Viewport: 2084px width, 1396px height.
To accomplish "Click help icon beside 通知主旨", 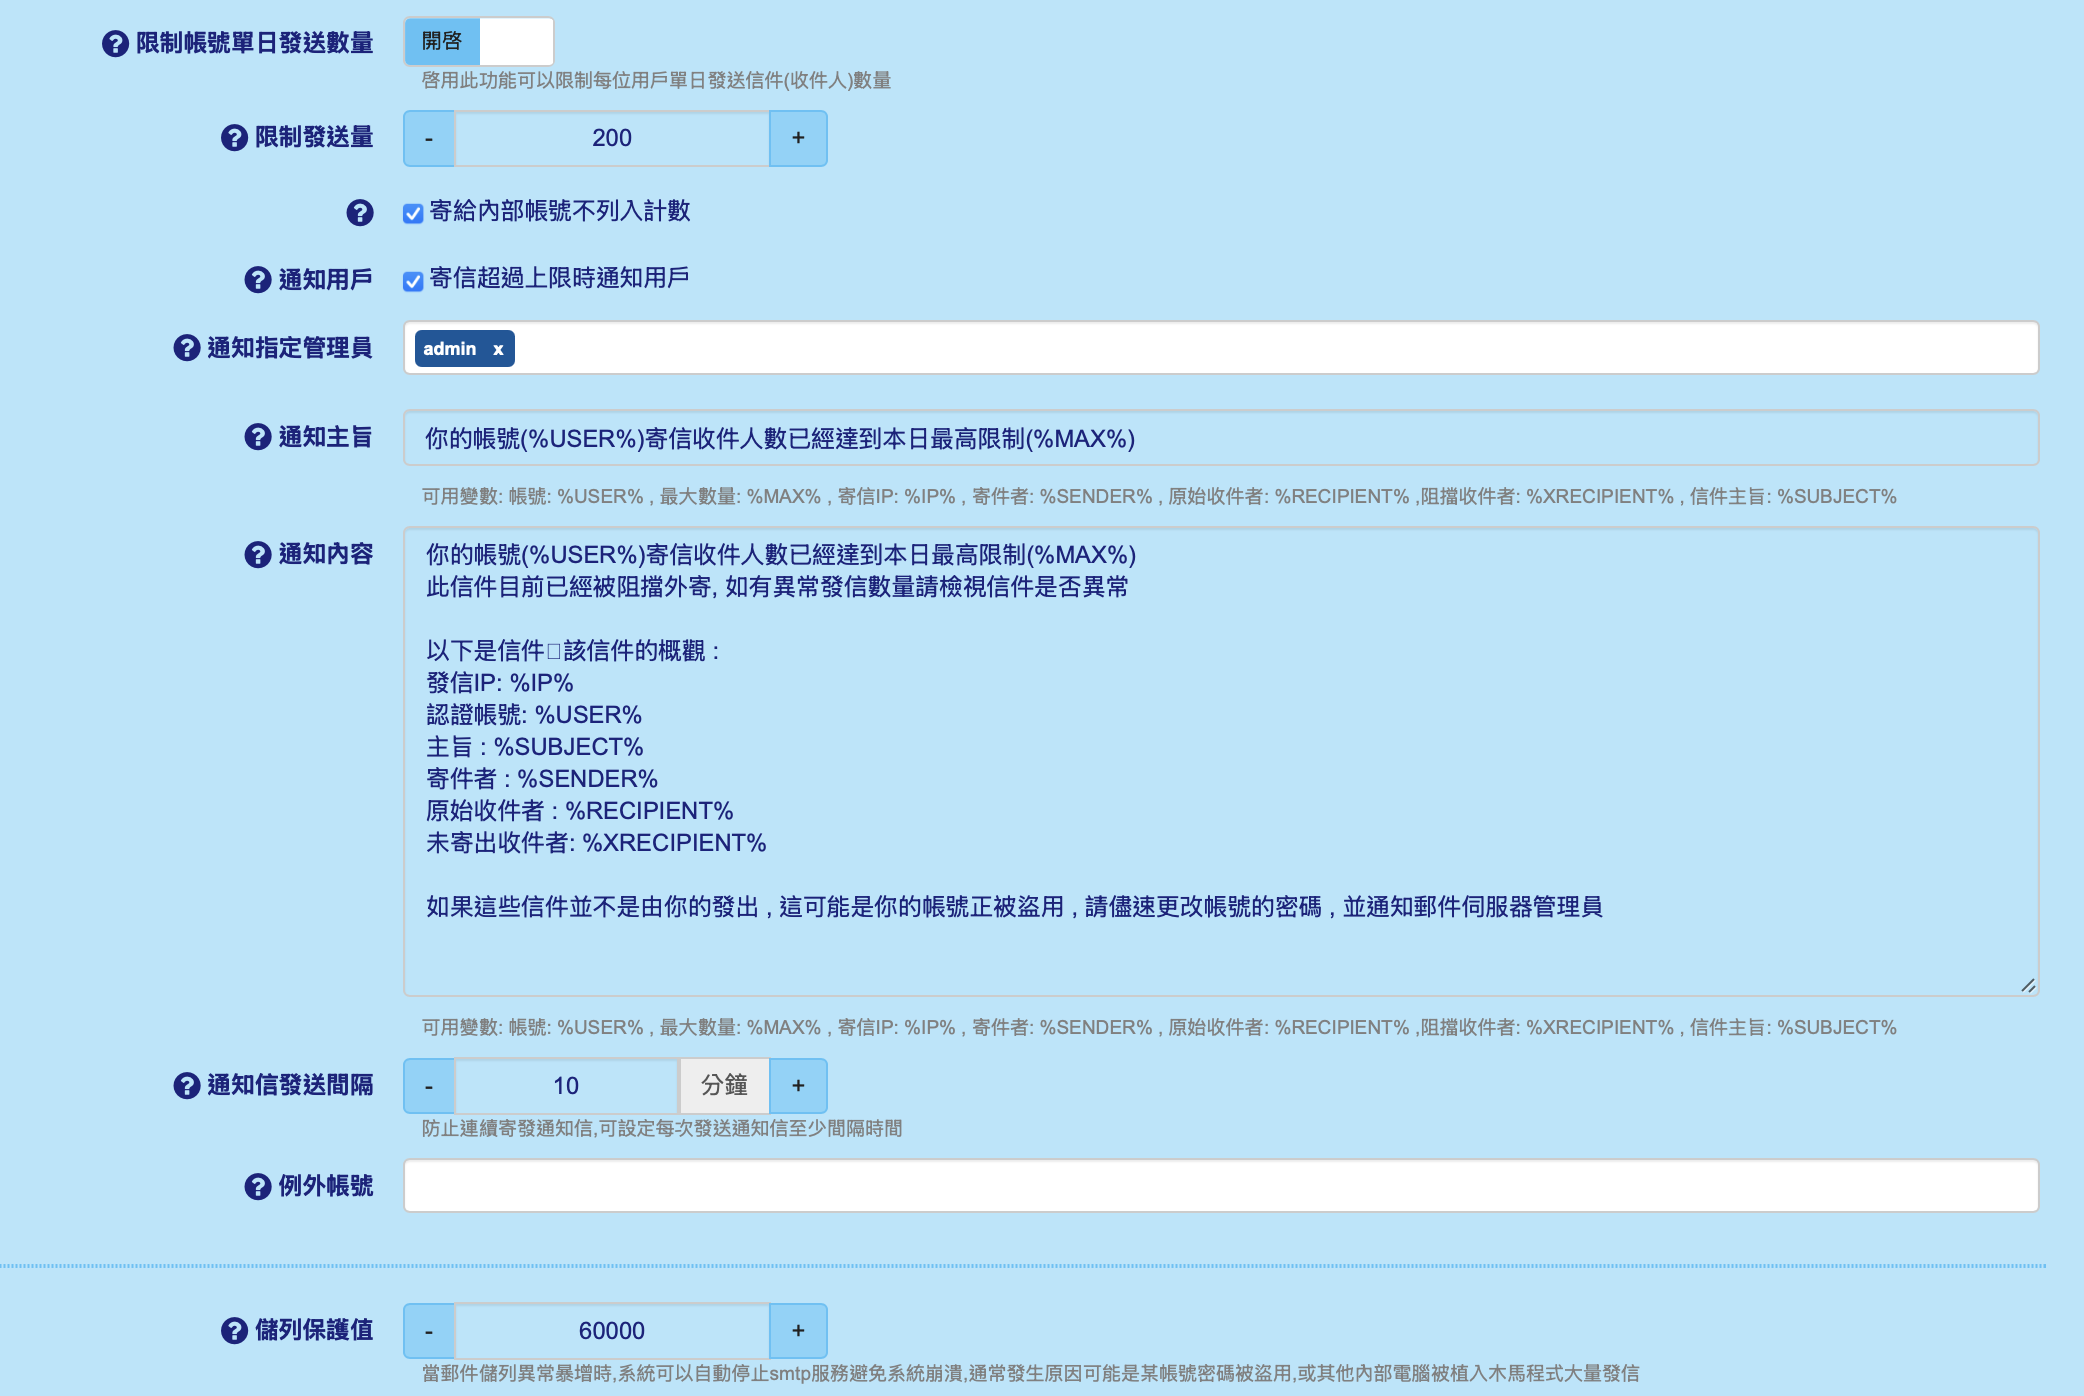I will 257,437.
